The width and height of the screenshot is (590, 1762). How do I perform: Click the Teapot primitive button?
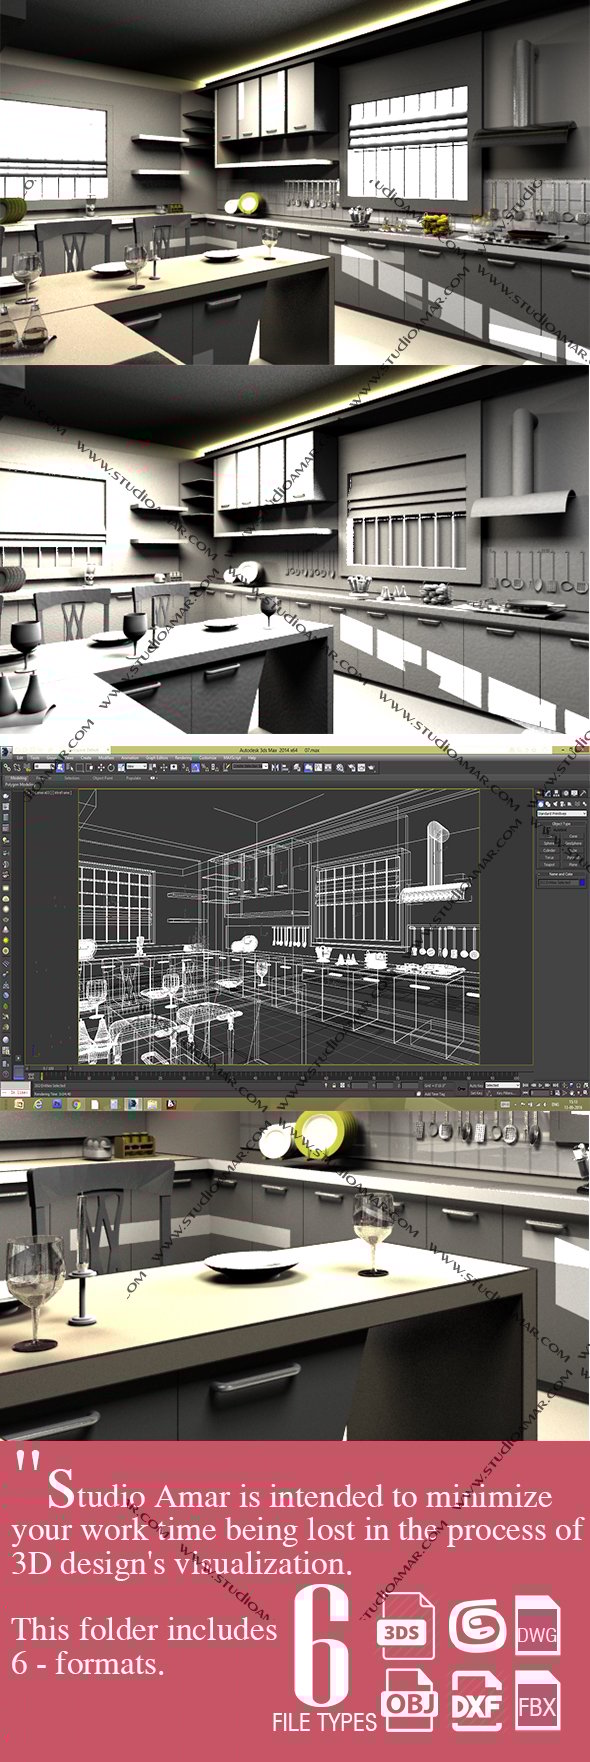pyautogui.click(x=549, y=864)
